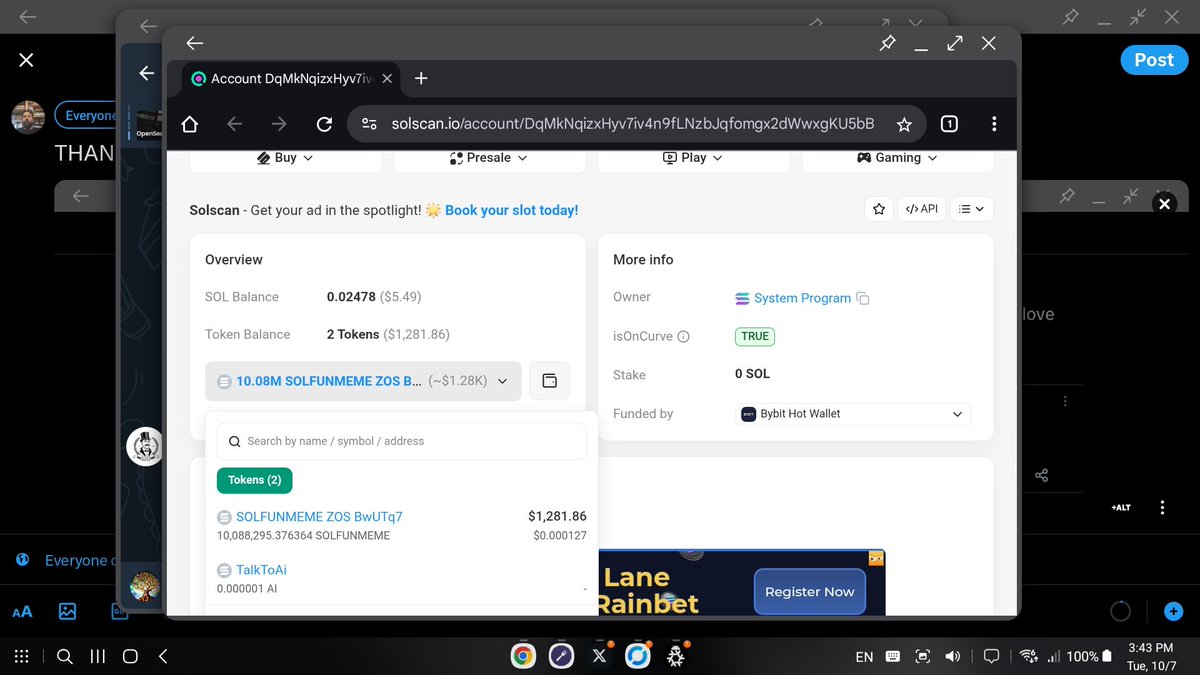This screenshot has width=1200, height=675.
Task: Go to home screen via taskbar button
Action: pos(130,656)
